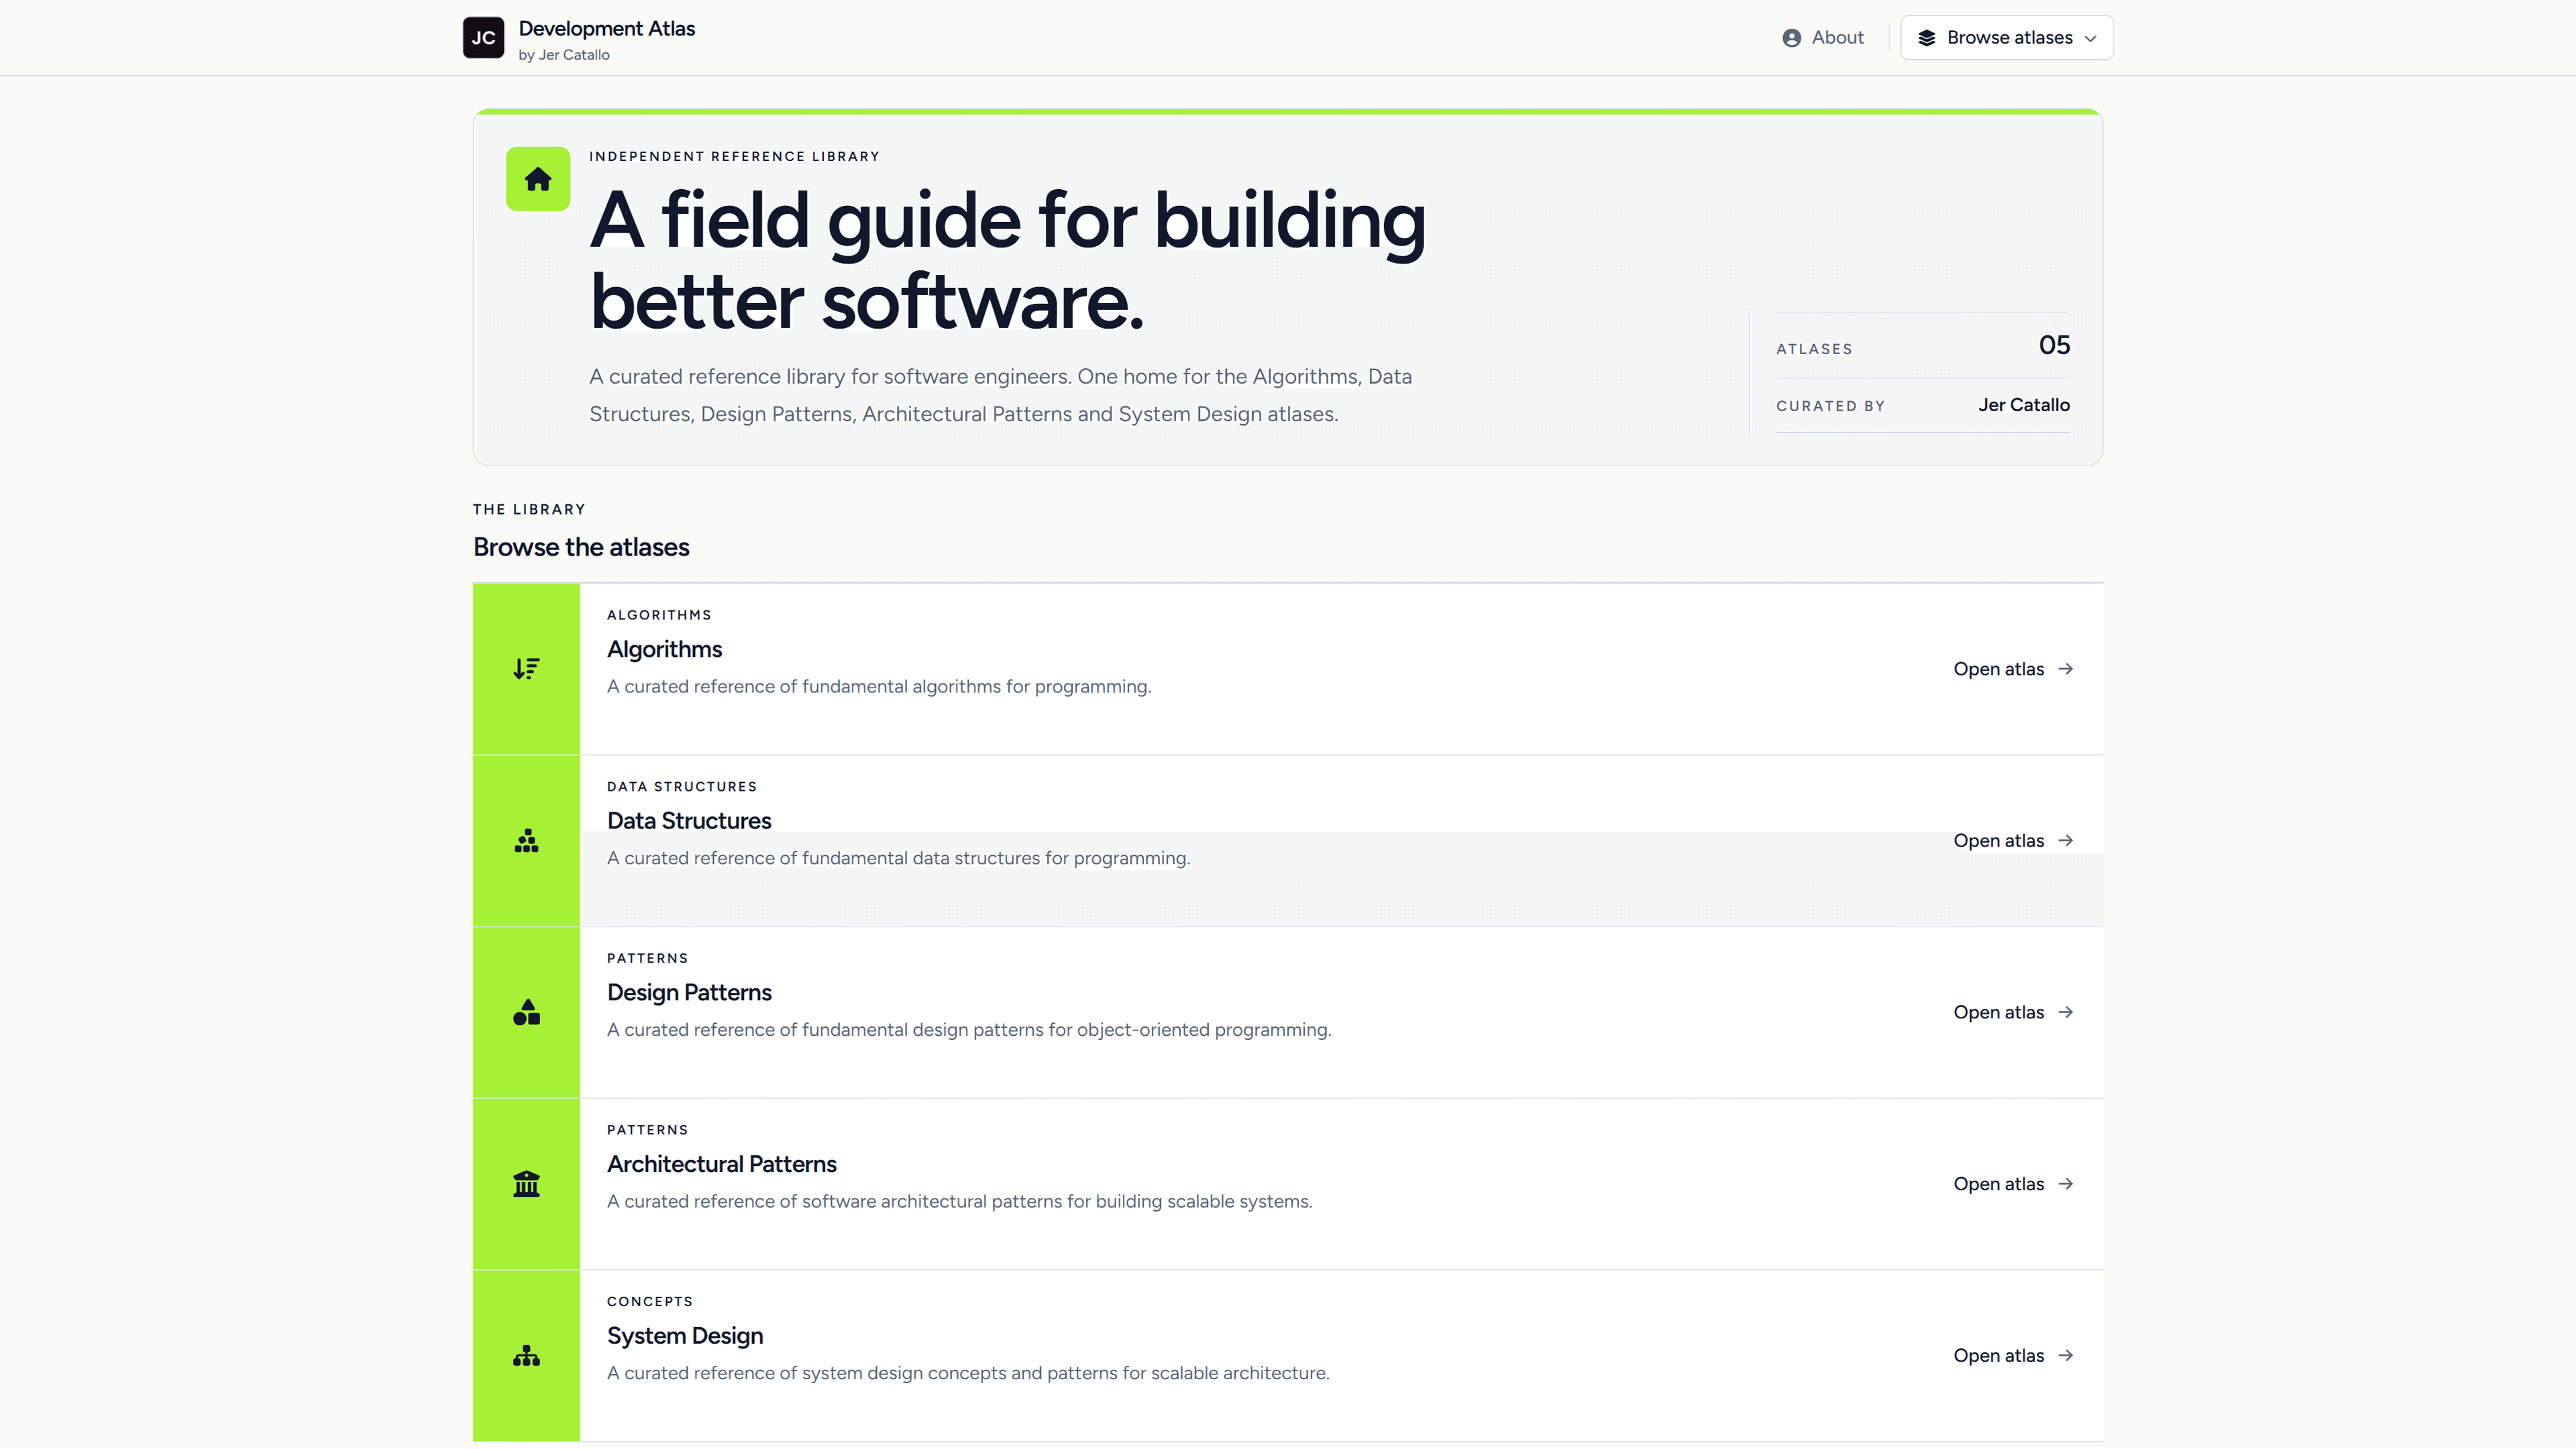2576x1449 pixels.
Task: Click the Data Structures heading
Action: [x=689, y=821]
